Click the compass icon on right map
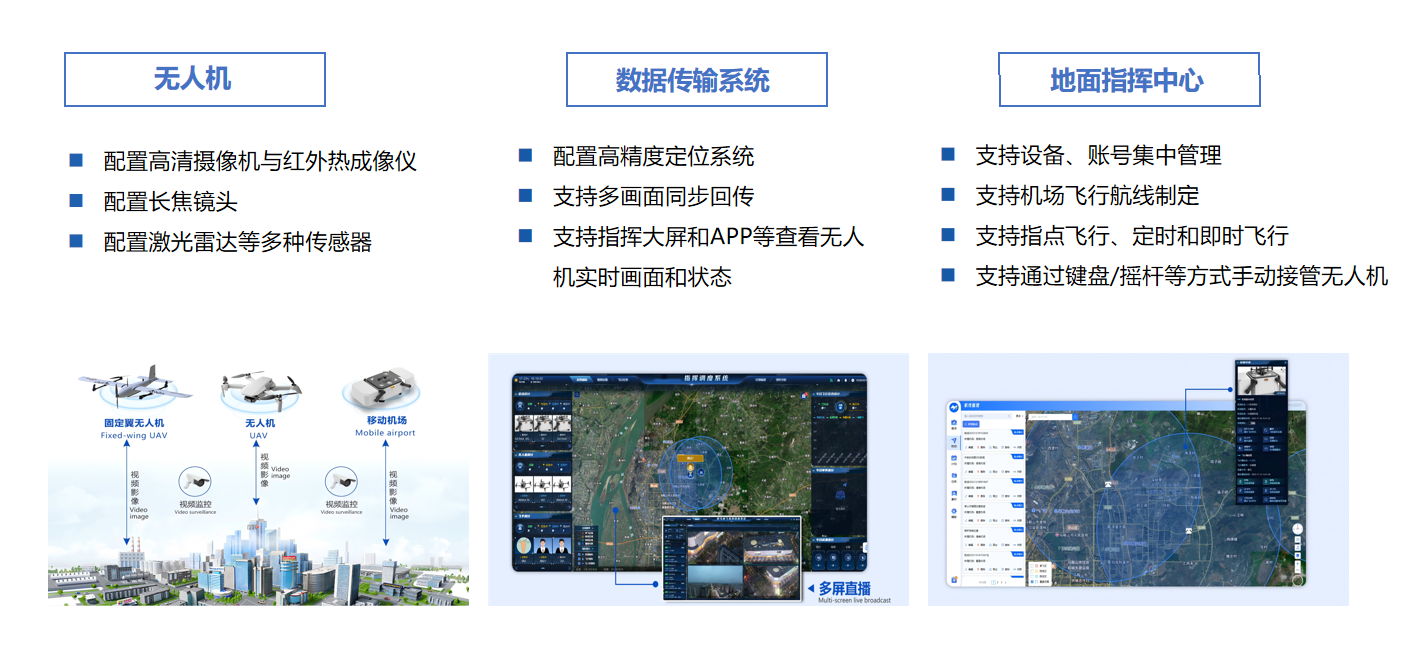The image size is (1428, 648). click(x=1297, y=529)
